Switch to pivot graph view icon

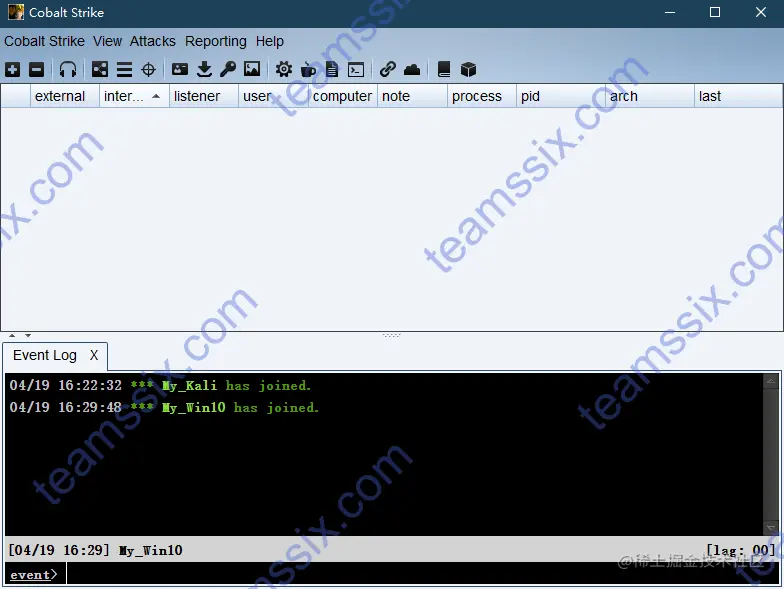pyautogui.click(x=100, y=70)
